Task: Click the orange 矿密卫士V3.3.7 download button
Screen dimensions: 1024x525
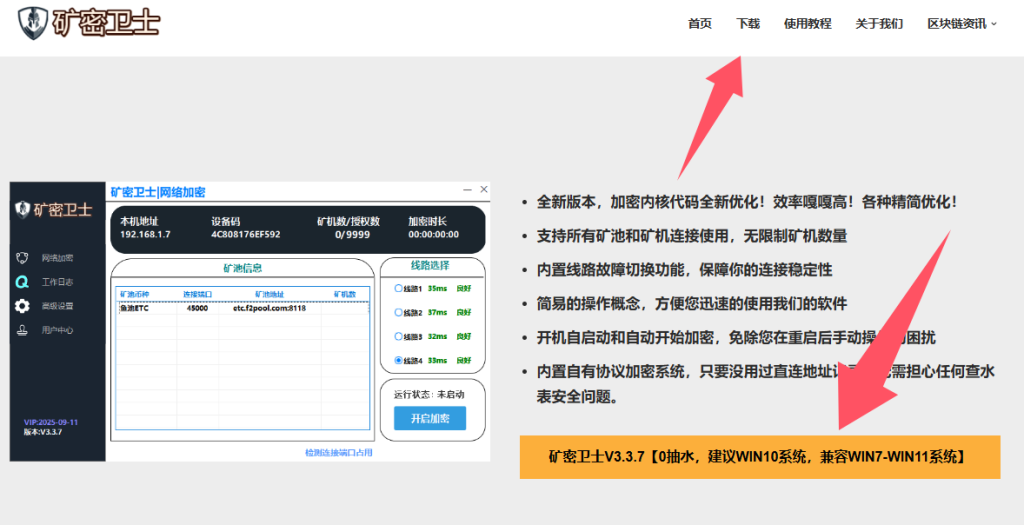Action: pyautogui.click(x=759, y=457)
